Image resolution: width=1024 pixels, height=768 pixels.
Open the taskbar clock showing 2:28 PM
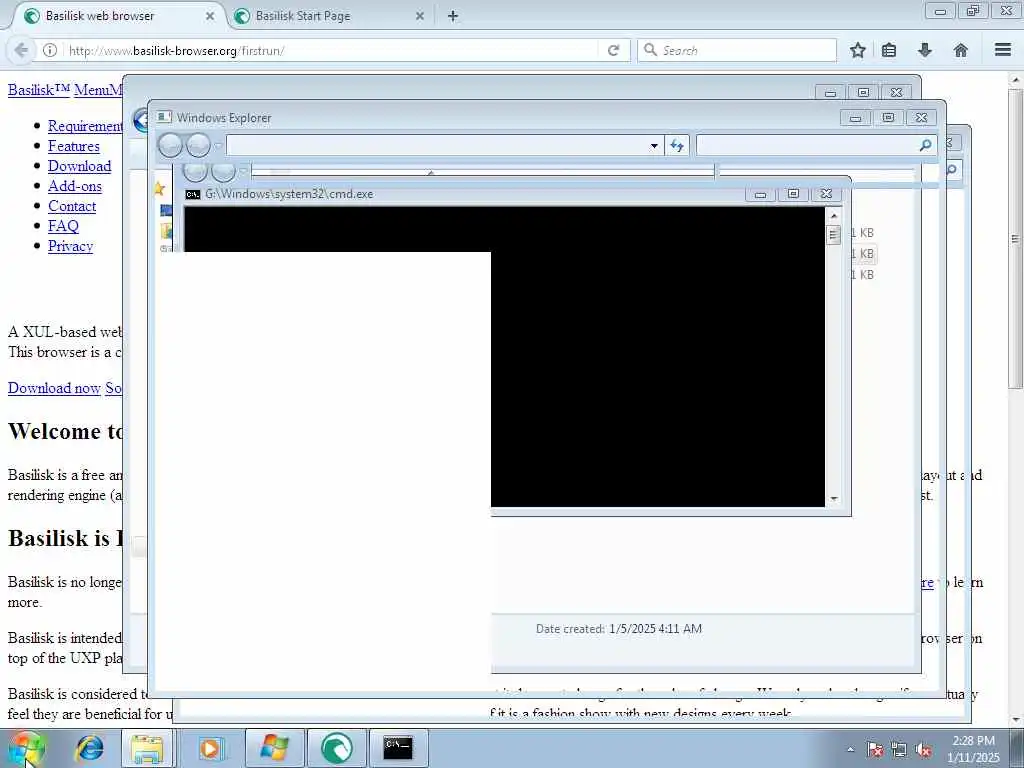tap(974, 749)
